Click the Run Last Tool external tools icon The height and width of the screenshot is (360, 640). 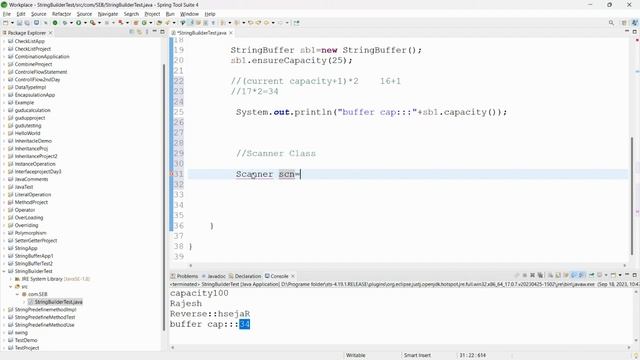tap(93, 23)
